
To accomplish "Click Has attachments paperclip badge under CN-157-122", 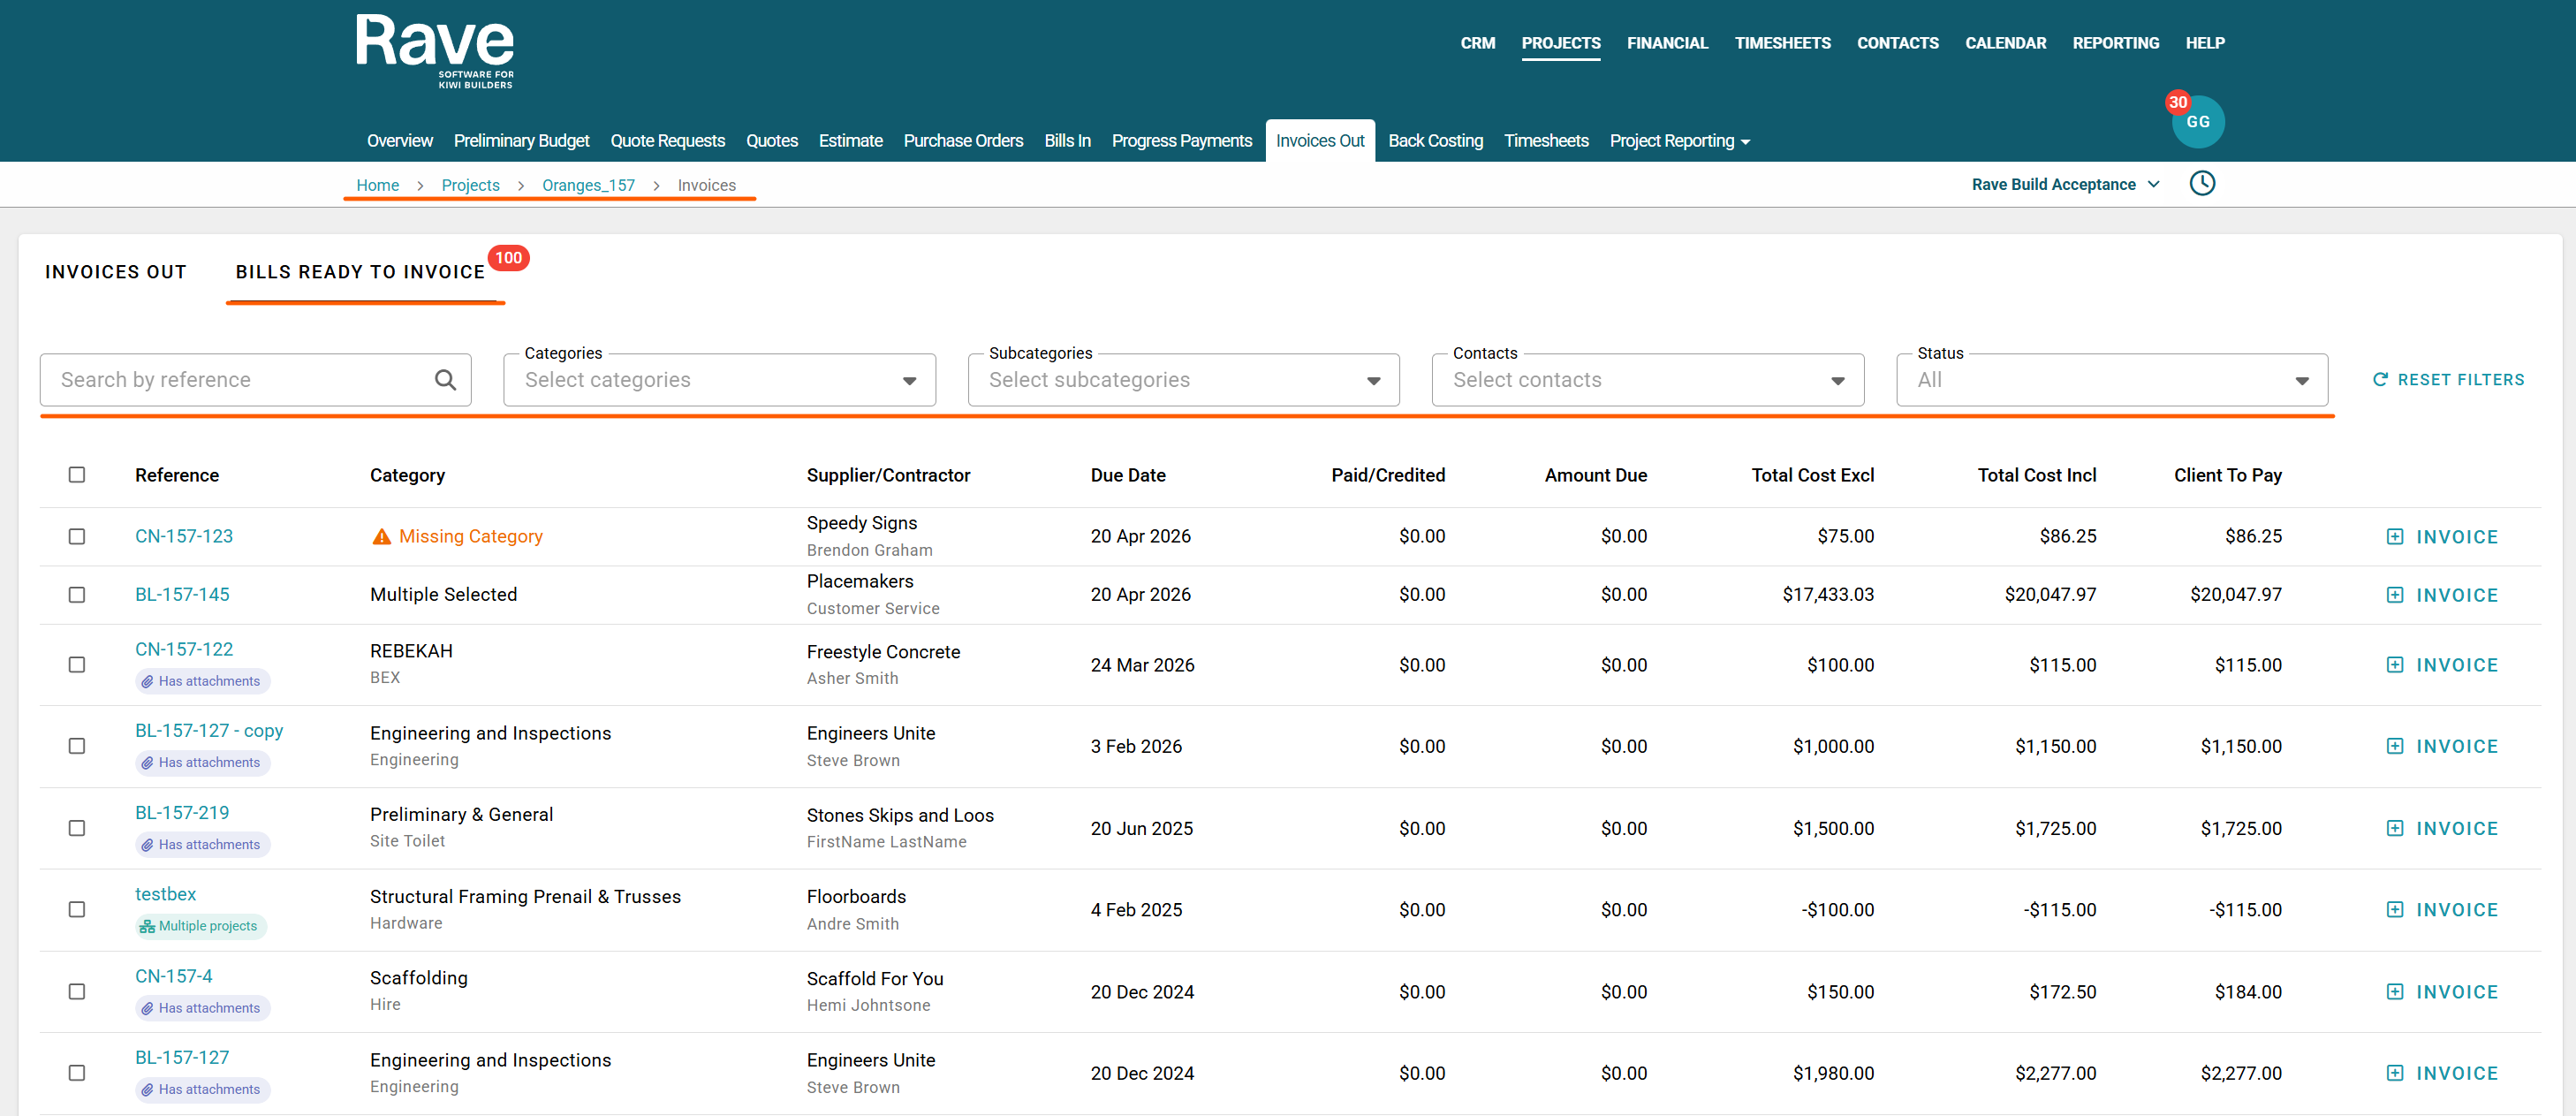I will point(202,681).
